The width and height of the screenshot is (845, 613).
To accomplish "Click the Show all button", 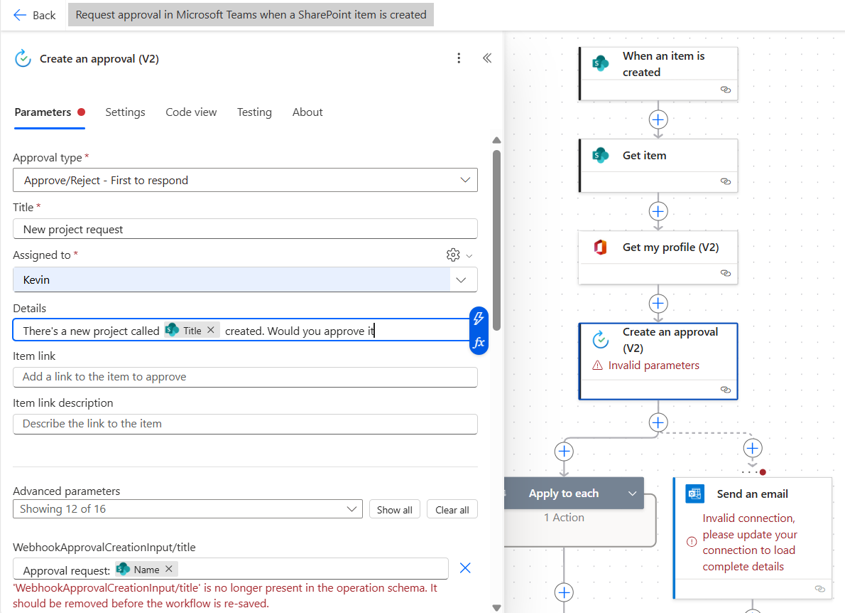I will 394,510.
